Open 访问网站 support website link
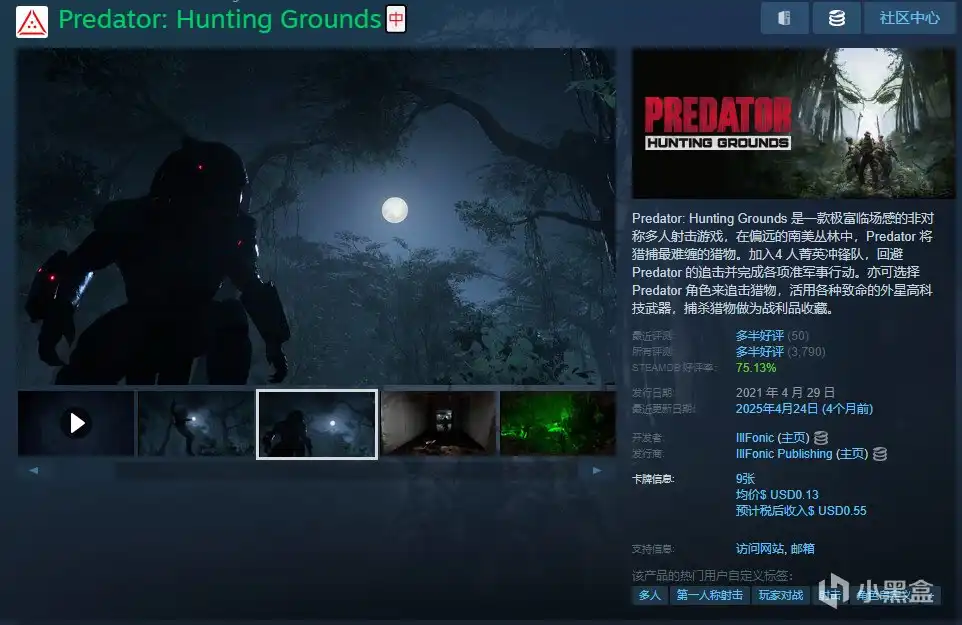 [760, 548]
